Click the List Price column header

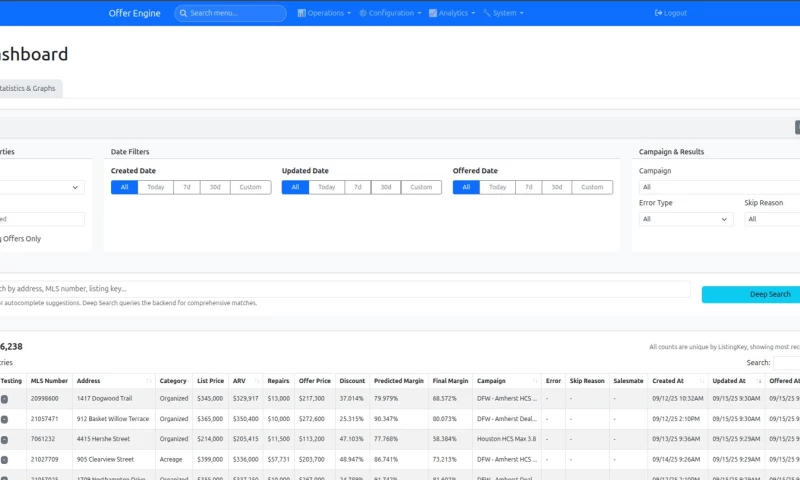tap(210, 381)
